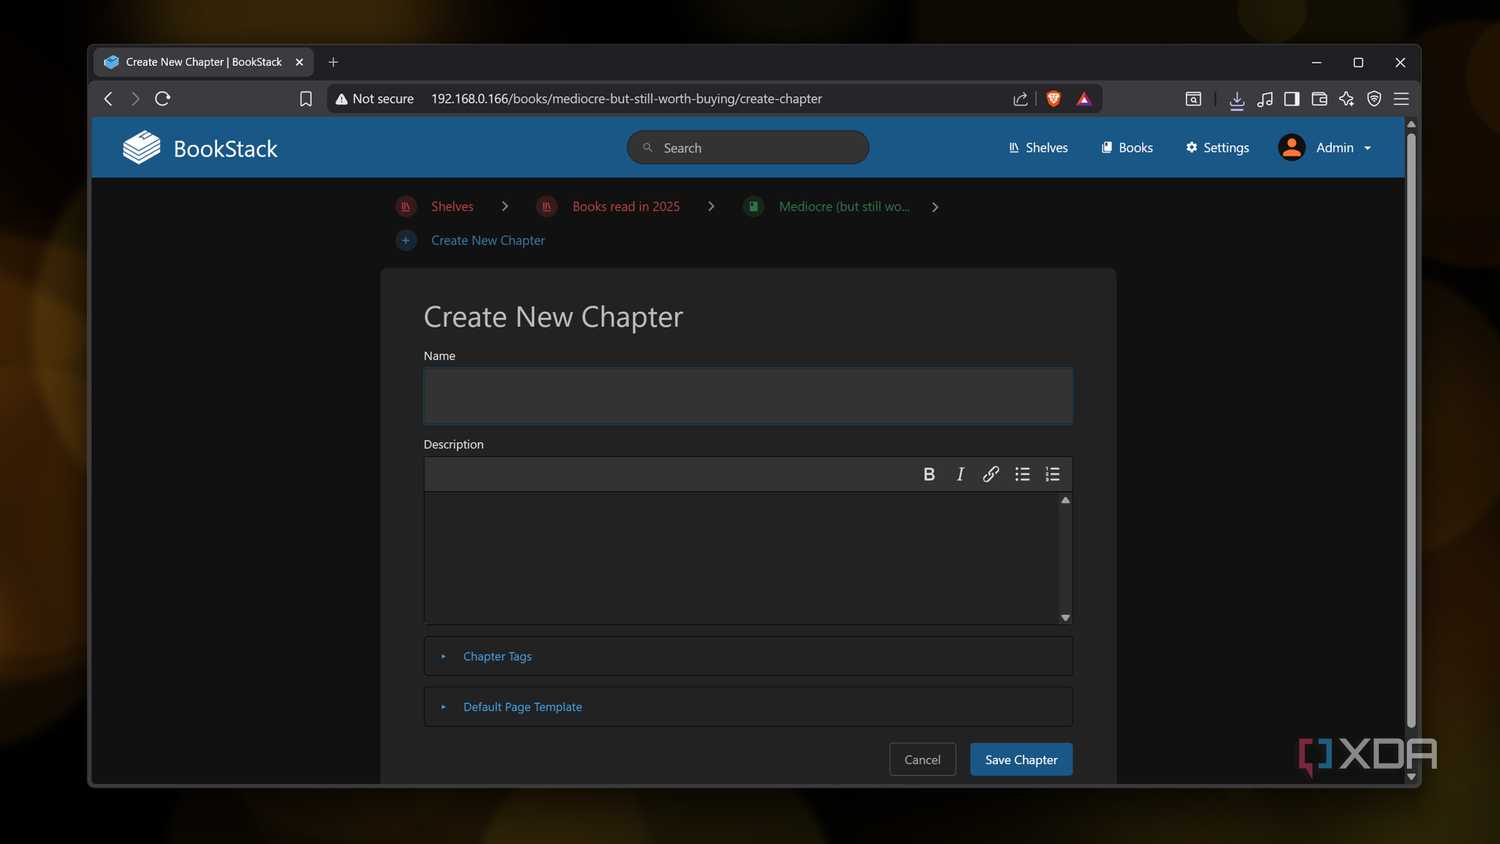Open the Brave Wallet icon
The image size is (1500, 844).
1319,99
